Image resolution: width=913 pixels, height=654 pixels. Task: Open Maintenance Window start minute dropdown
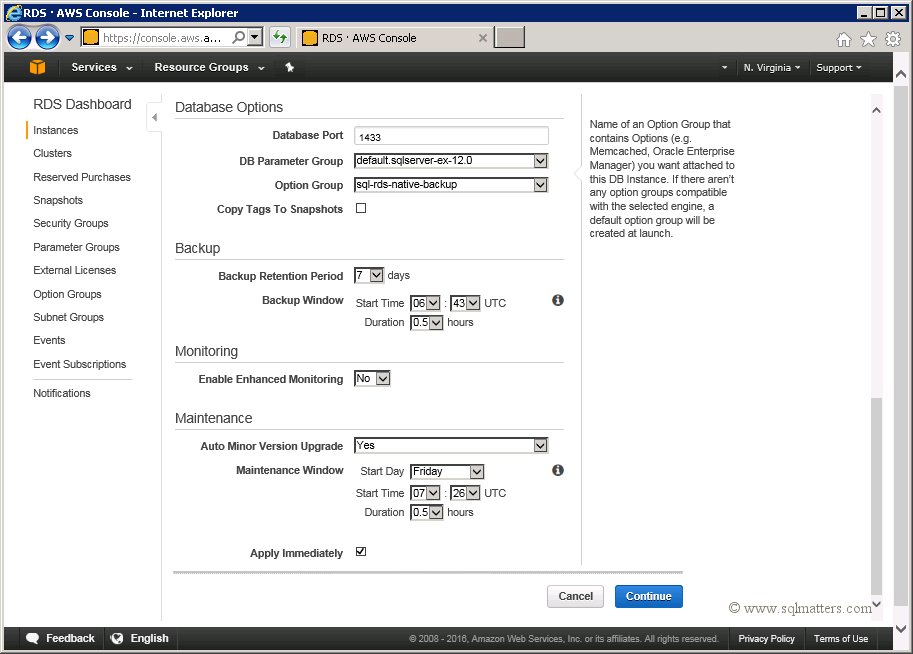tap(465, 493)
